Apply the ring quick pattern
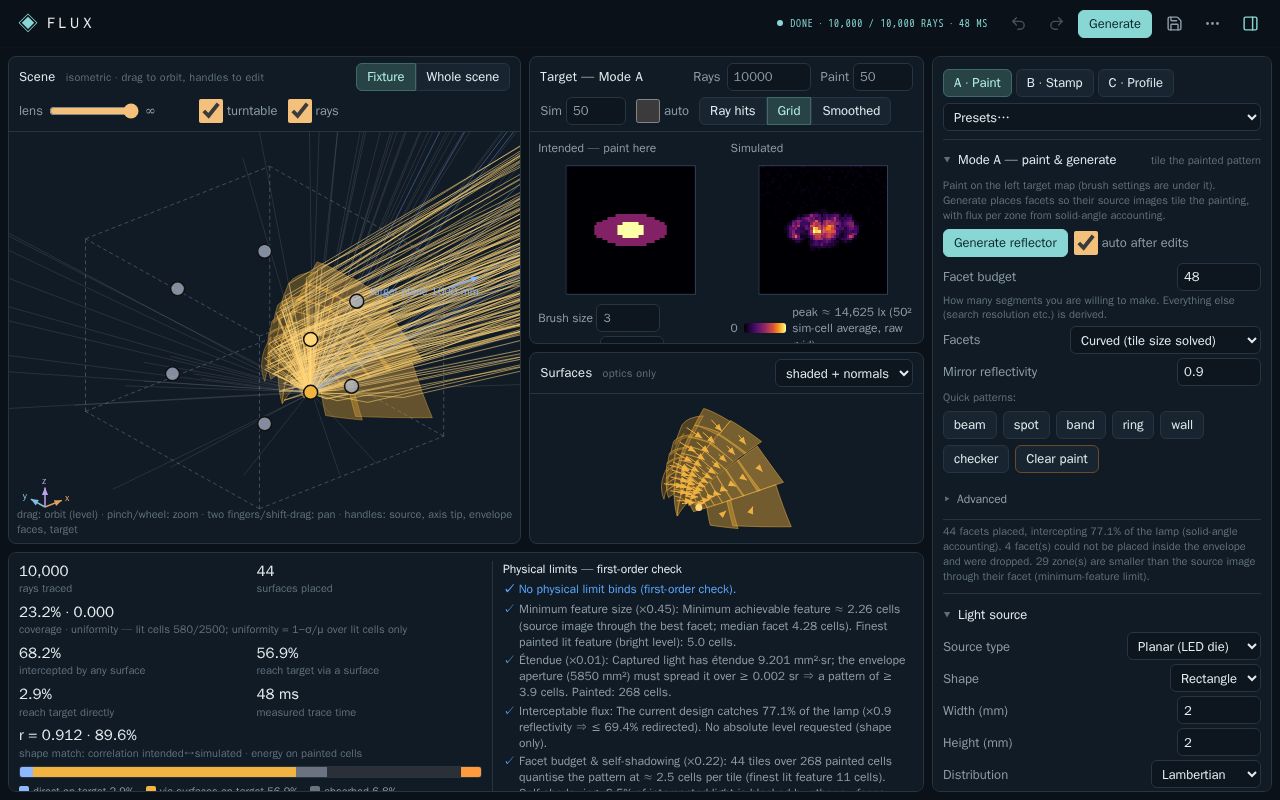This screenshot has height=800, width=1280. click(x=1133, y=425)
